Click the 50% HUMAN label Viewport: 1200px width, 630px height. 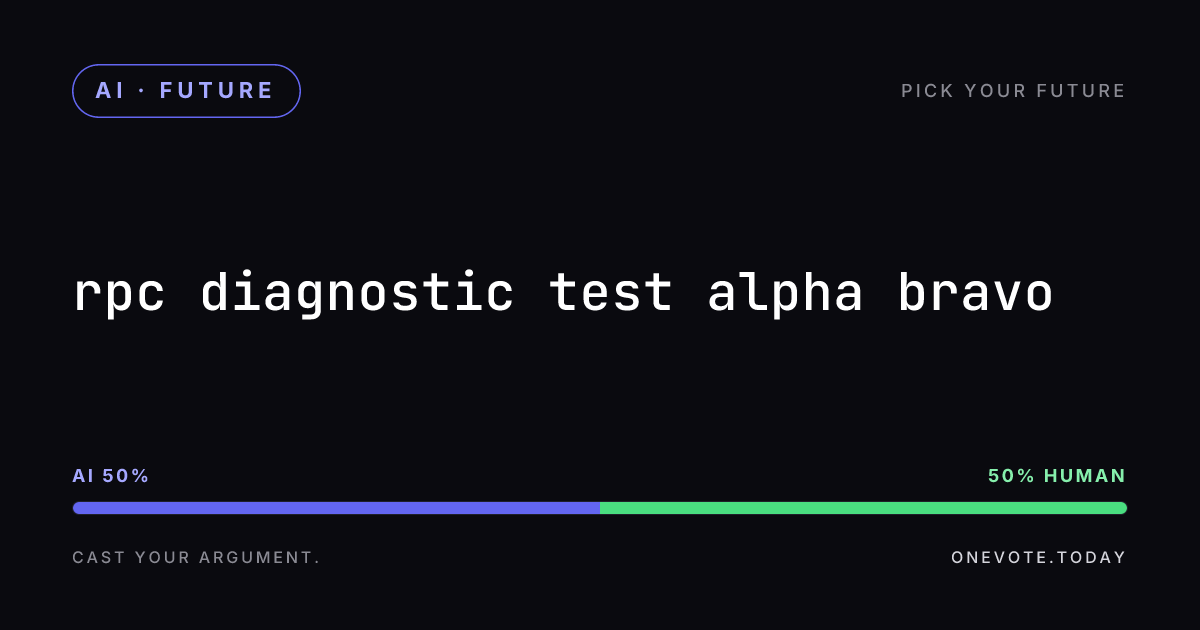[x=1057, y=476]
